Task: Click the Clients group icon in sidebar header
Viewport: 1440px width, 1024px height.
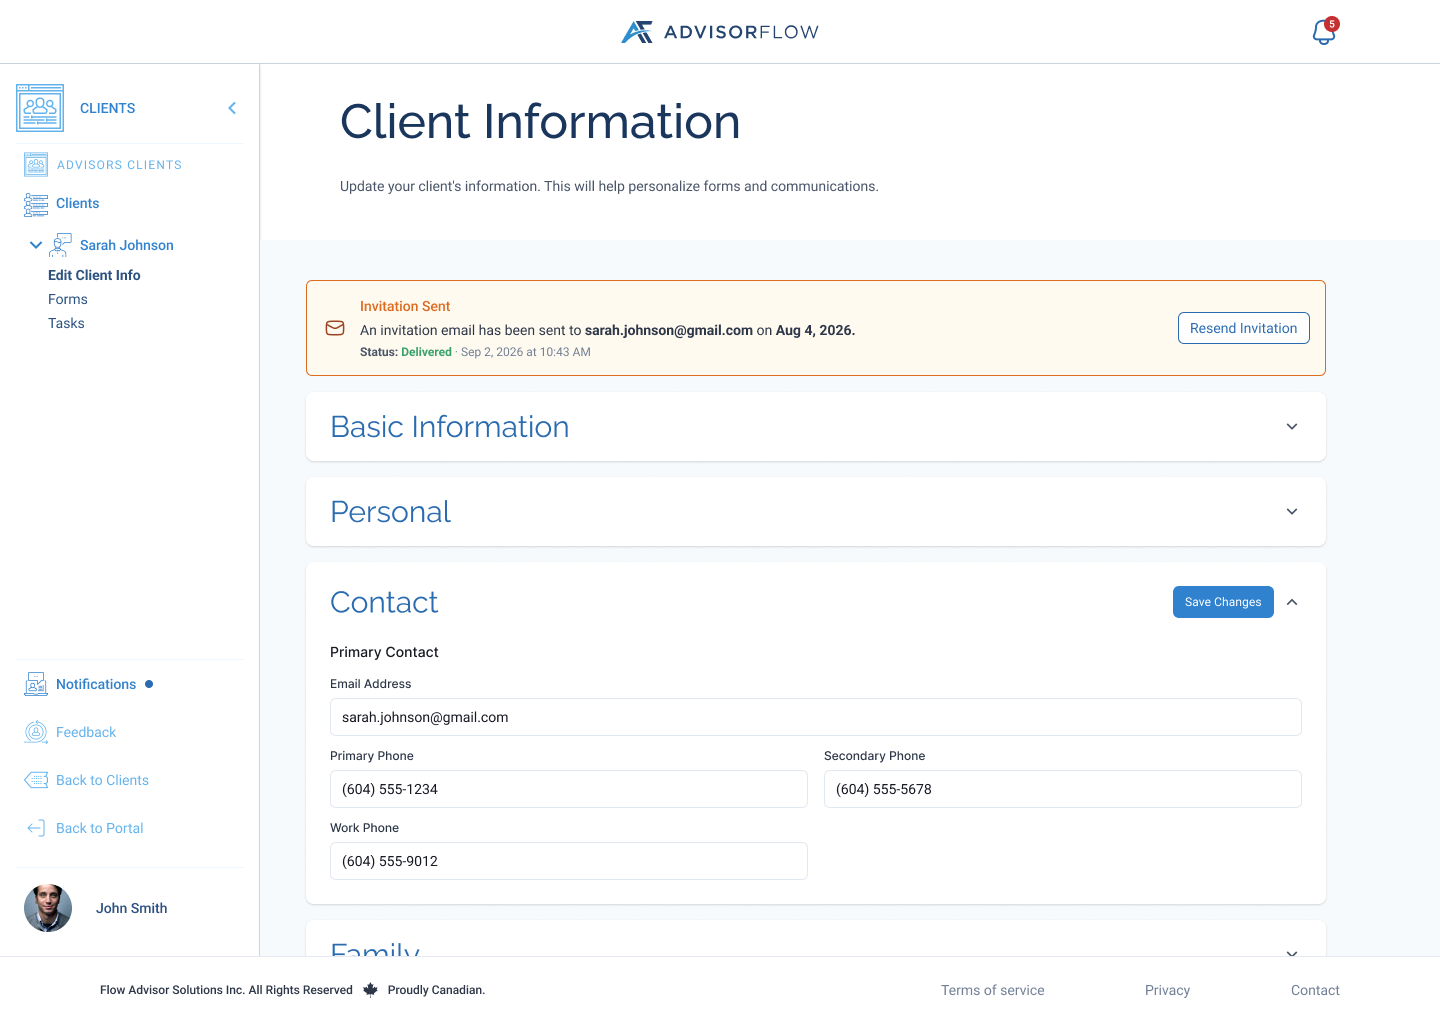Action: click(40, 108)
